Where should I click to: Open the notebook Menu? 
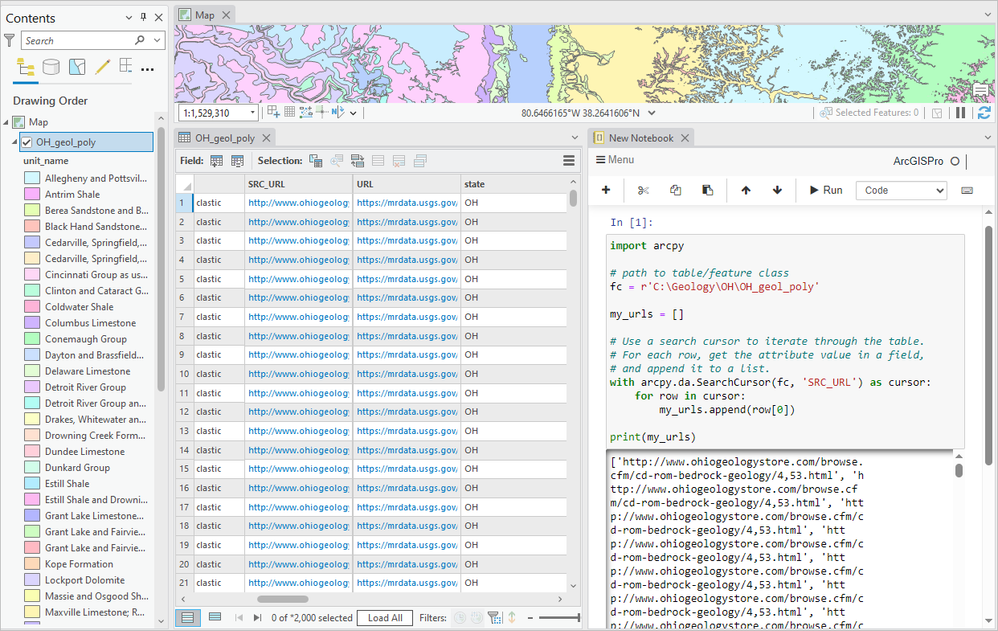(615, 160)
